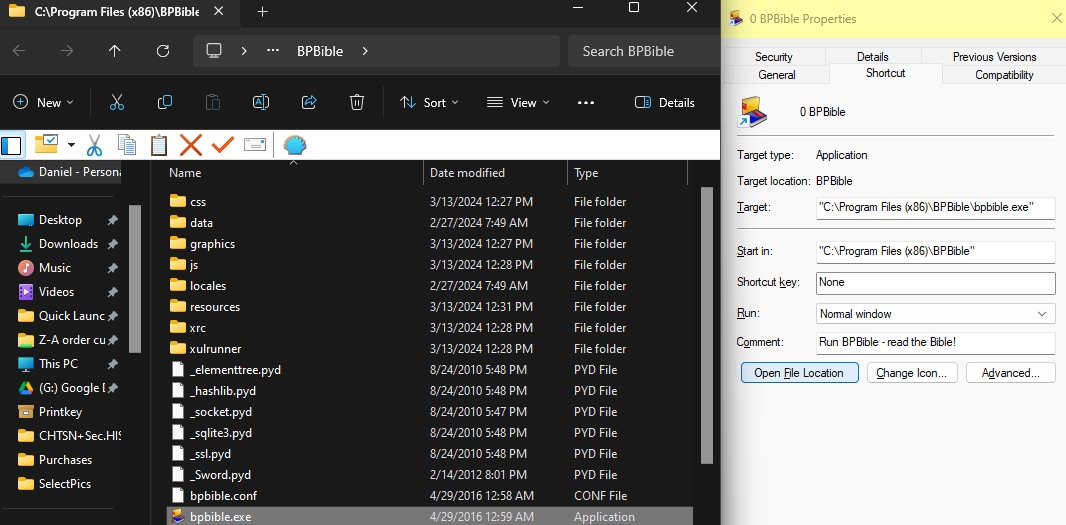Open the See more ellipsis menu
The height and width of the screenshot is (525, 1066).
pyautogui.click(x=586, y=103)
